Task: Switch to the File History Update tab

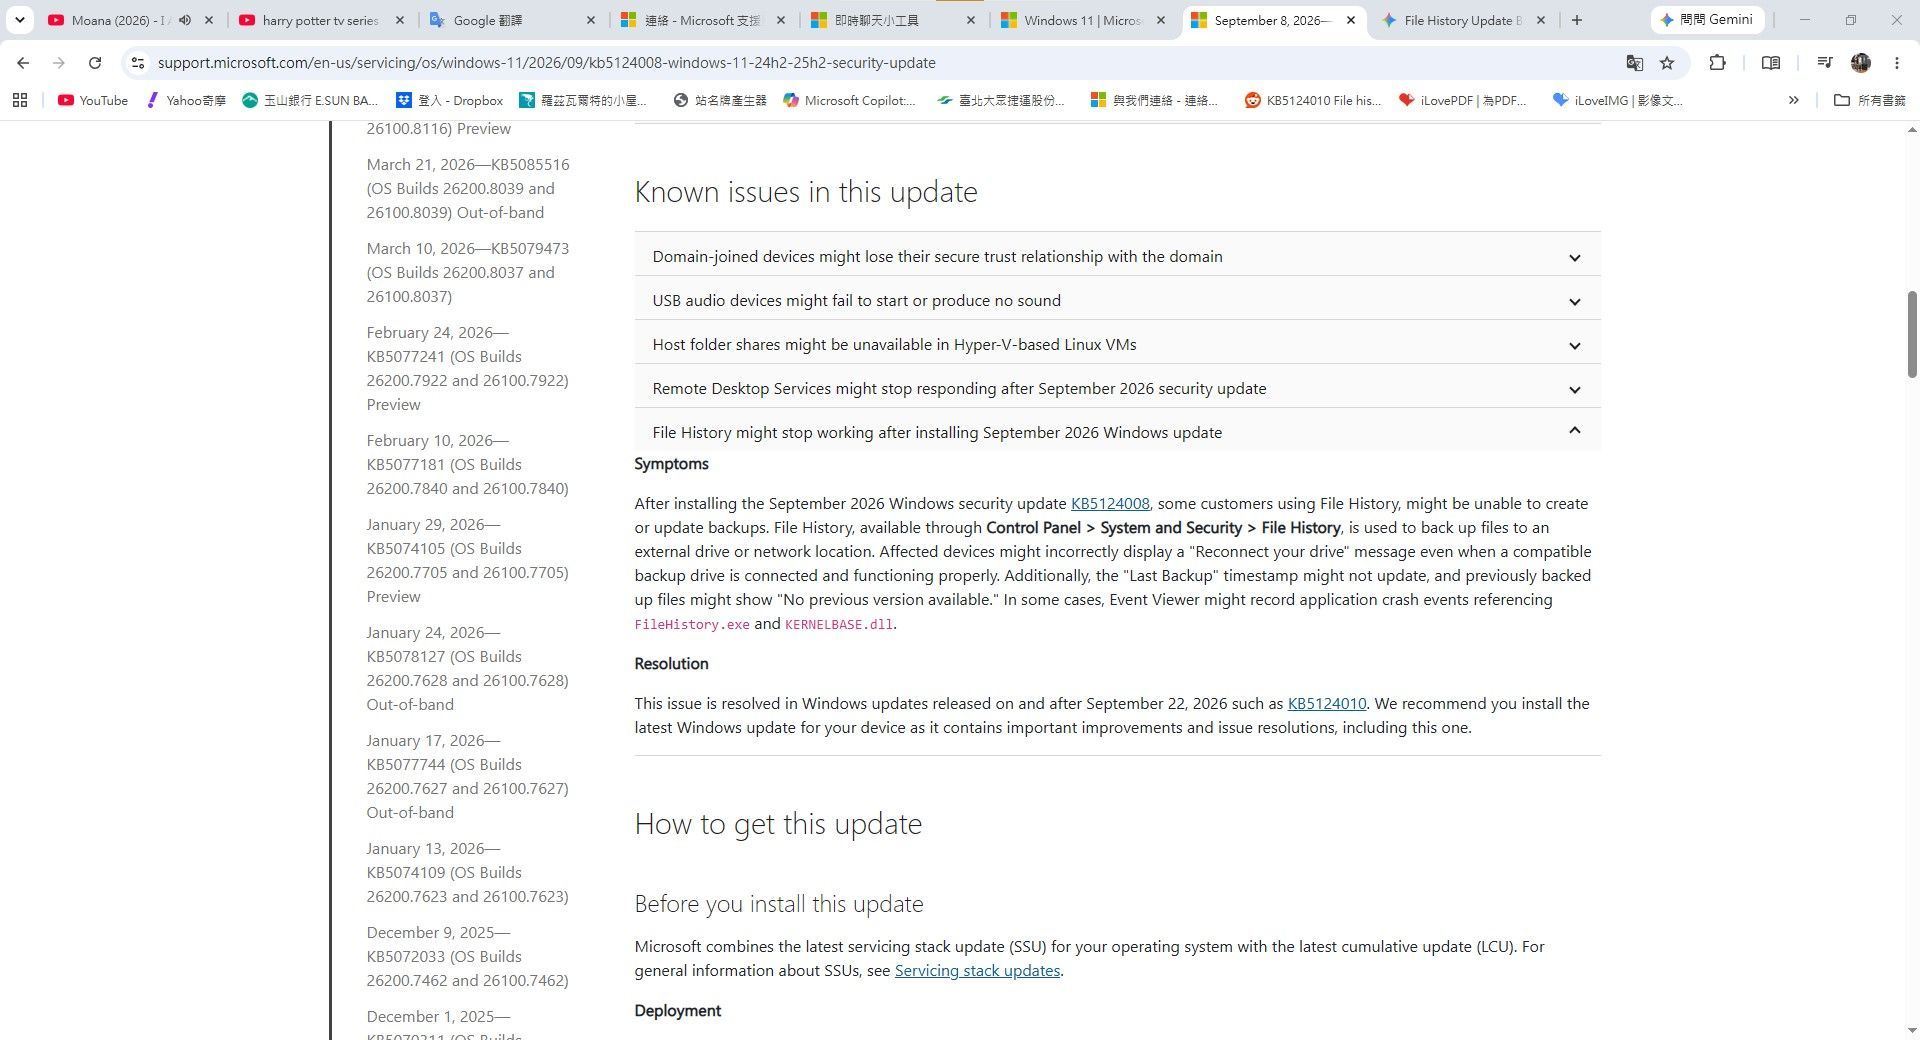Action: click(x=1462, y=20)
